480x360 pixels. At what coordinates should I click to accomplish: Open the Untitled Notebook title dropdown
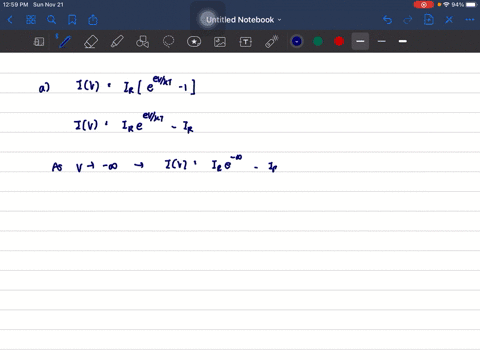(244, 20)
